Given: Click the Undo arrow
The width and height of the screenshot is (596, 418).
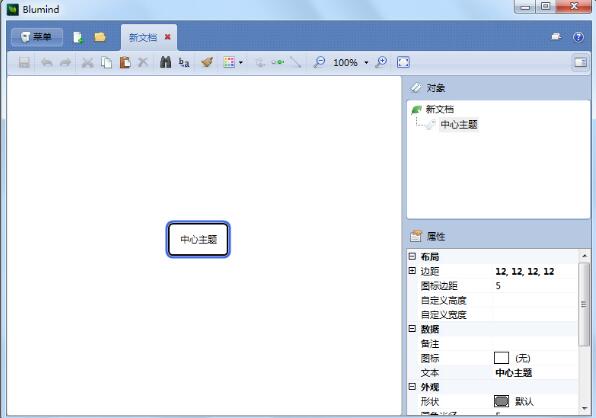Looking at the screenshot, I should 47,62.
